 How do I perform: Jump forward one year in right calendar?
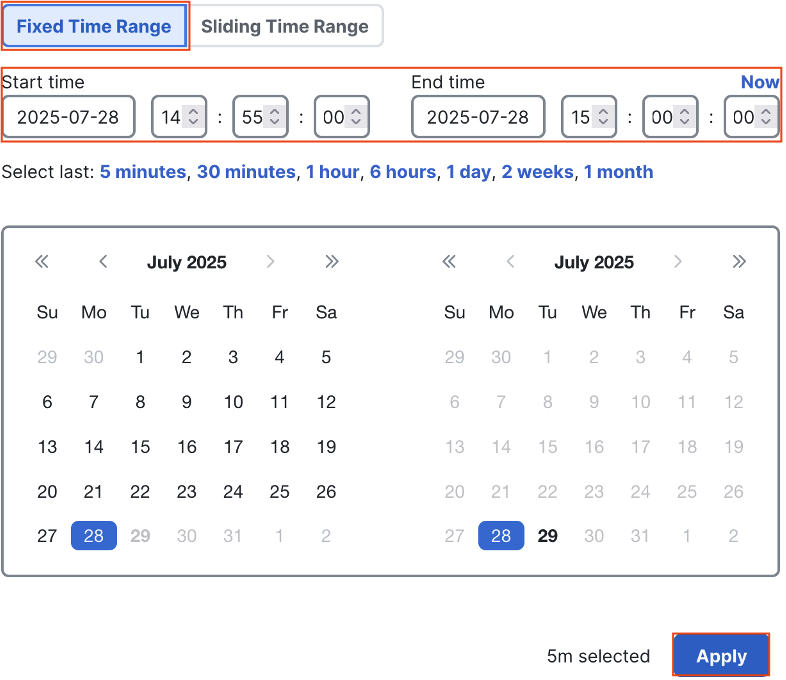(x=739, y=262)
